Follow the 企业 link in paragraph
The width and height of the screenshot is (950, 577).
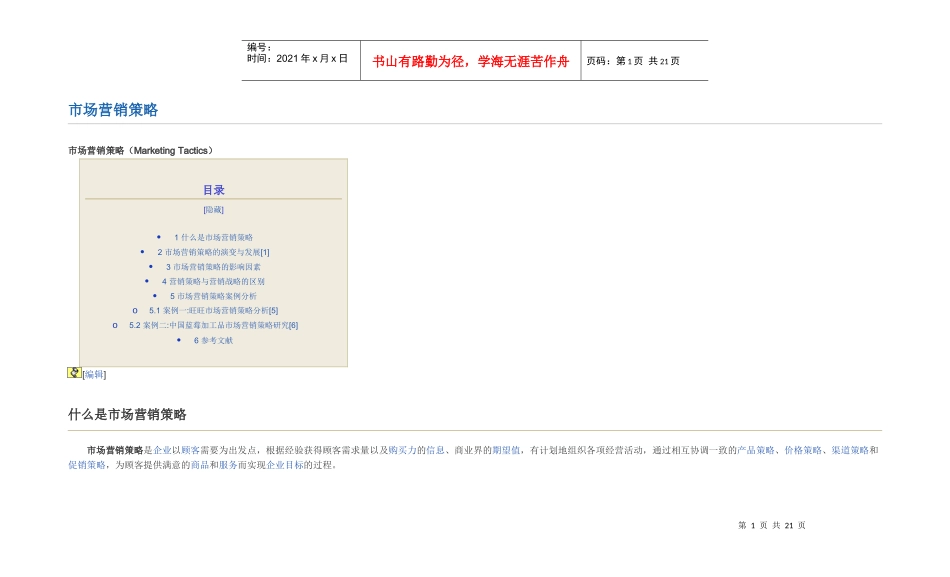pyautogui.click(x=162, y=450)
